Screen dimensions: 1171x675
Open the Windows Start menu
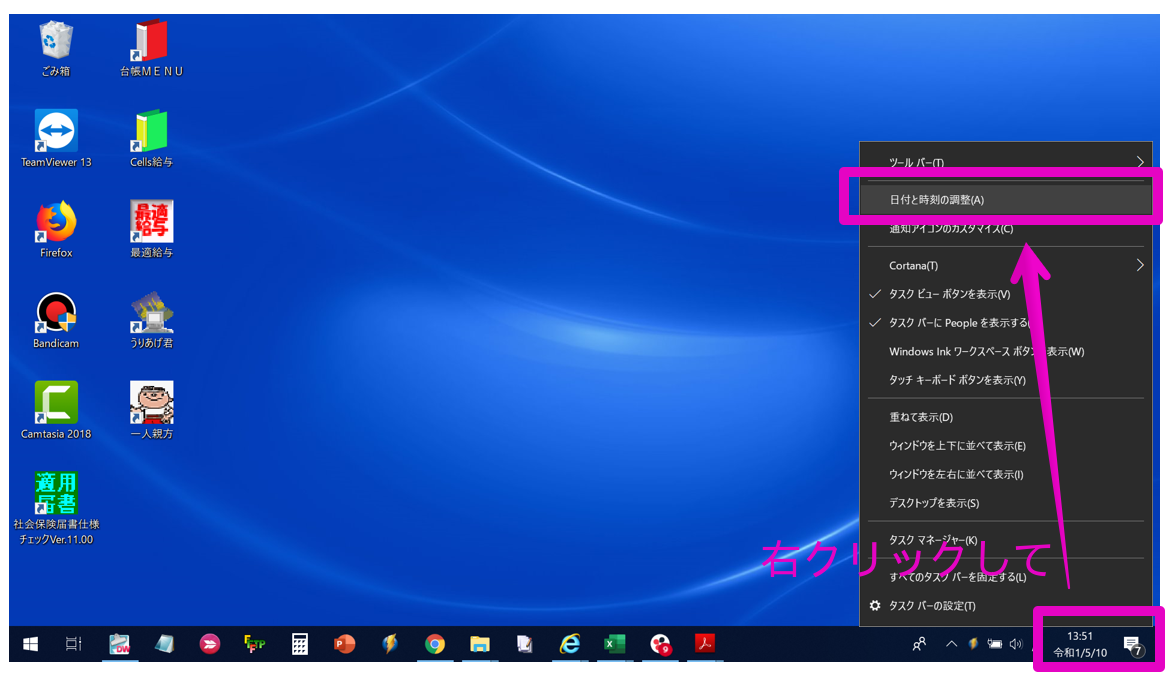(31, 644)
